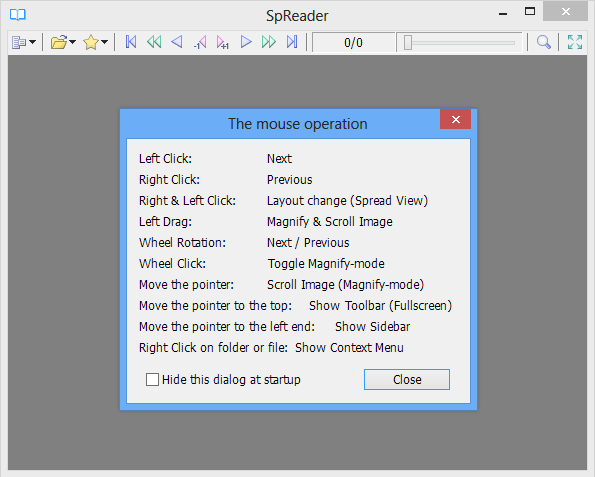
Task: Click the SpReader book icon in title bar
Action: pos(18,15)
